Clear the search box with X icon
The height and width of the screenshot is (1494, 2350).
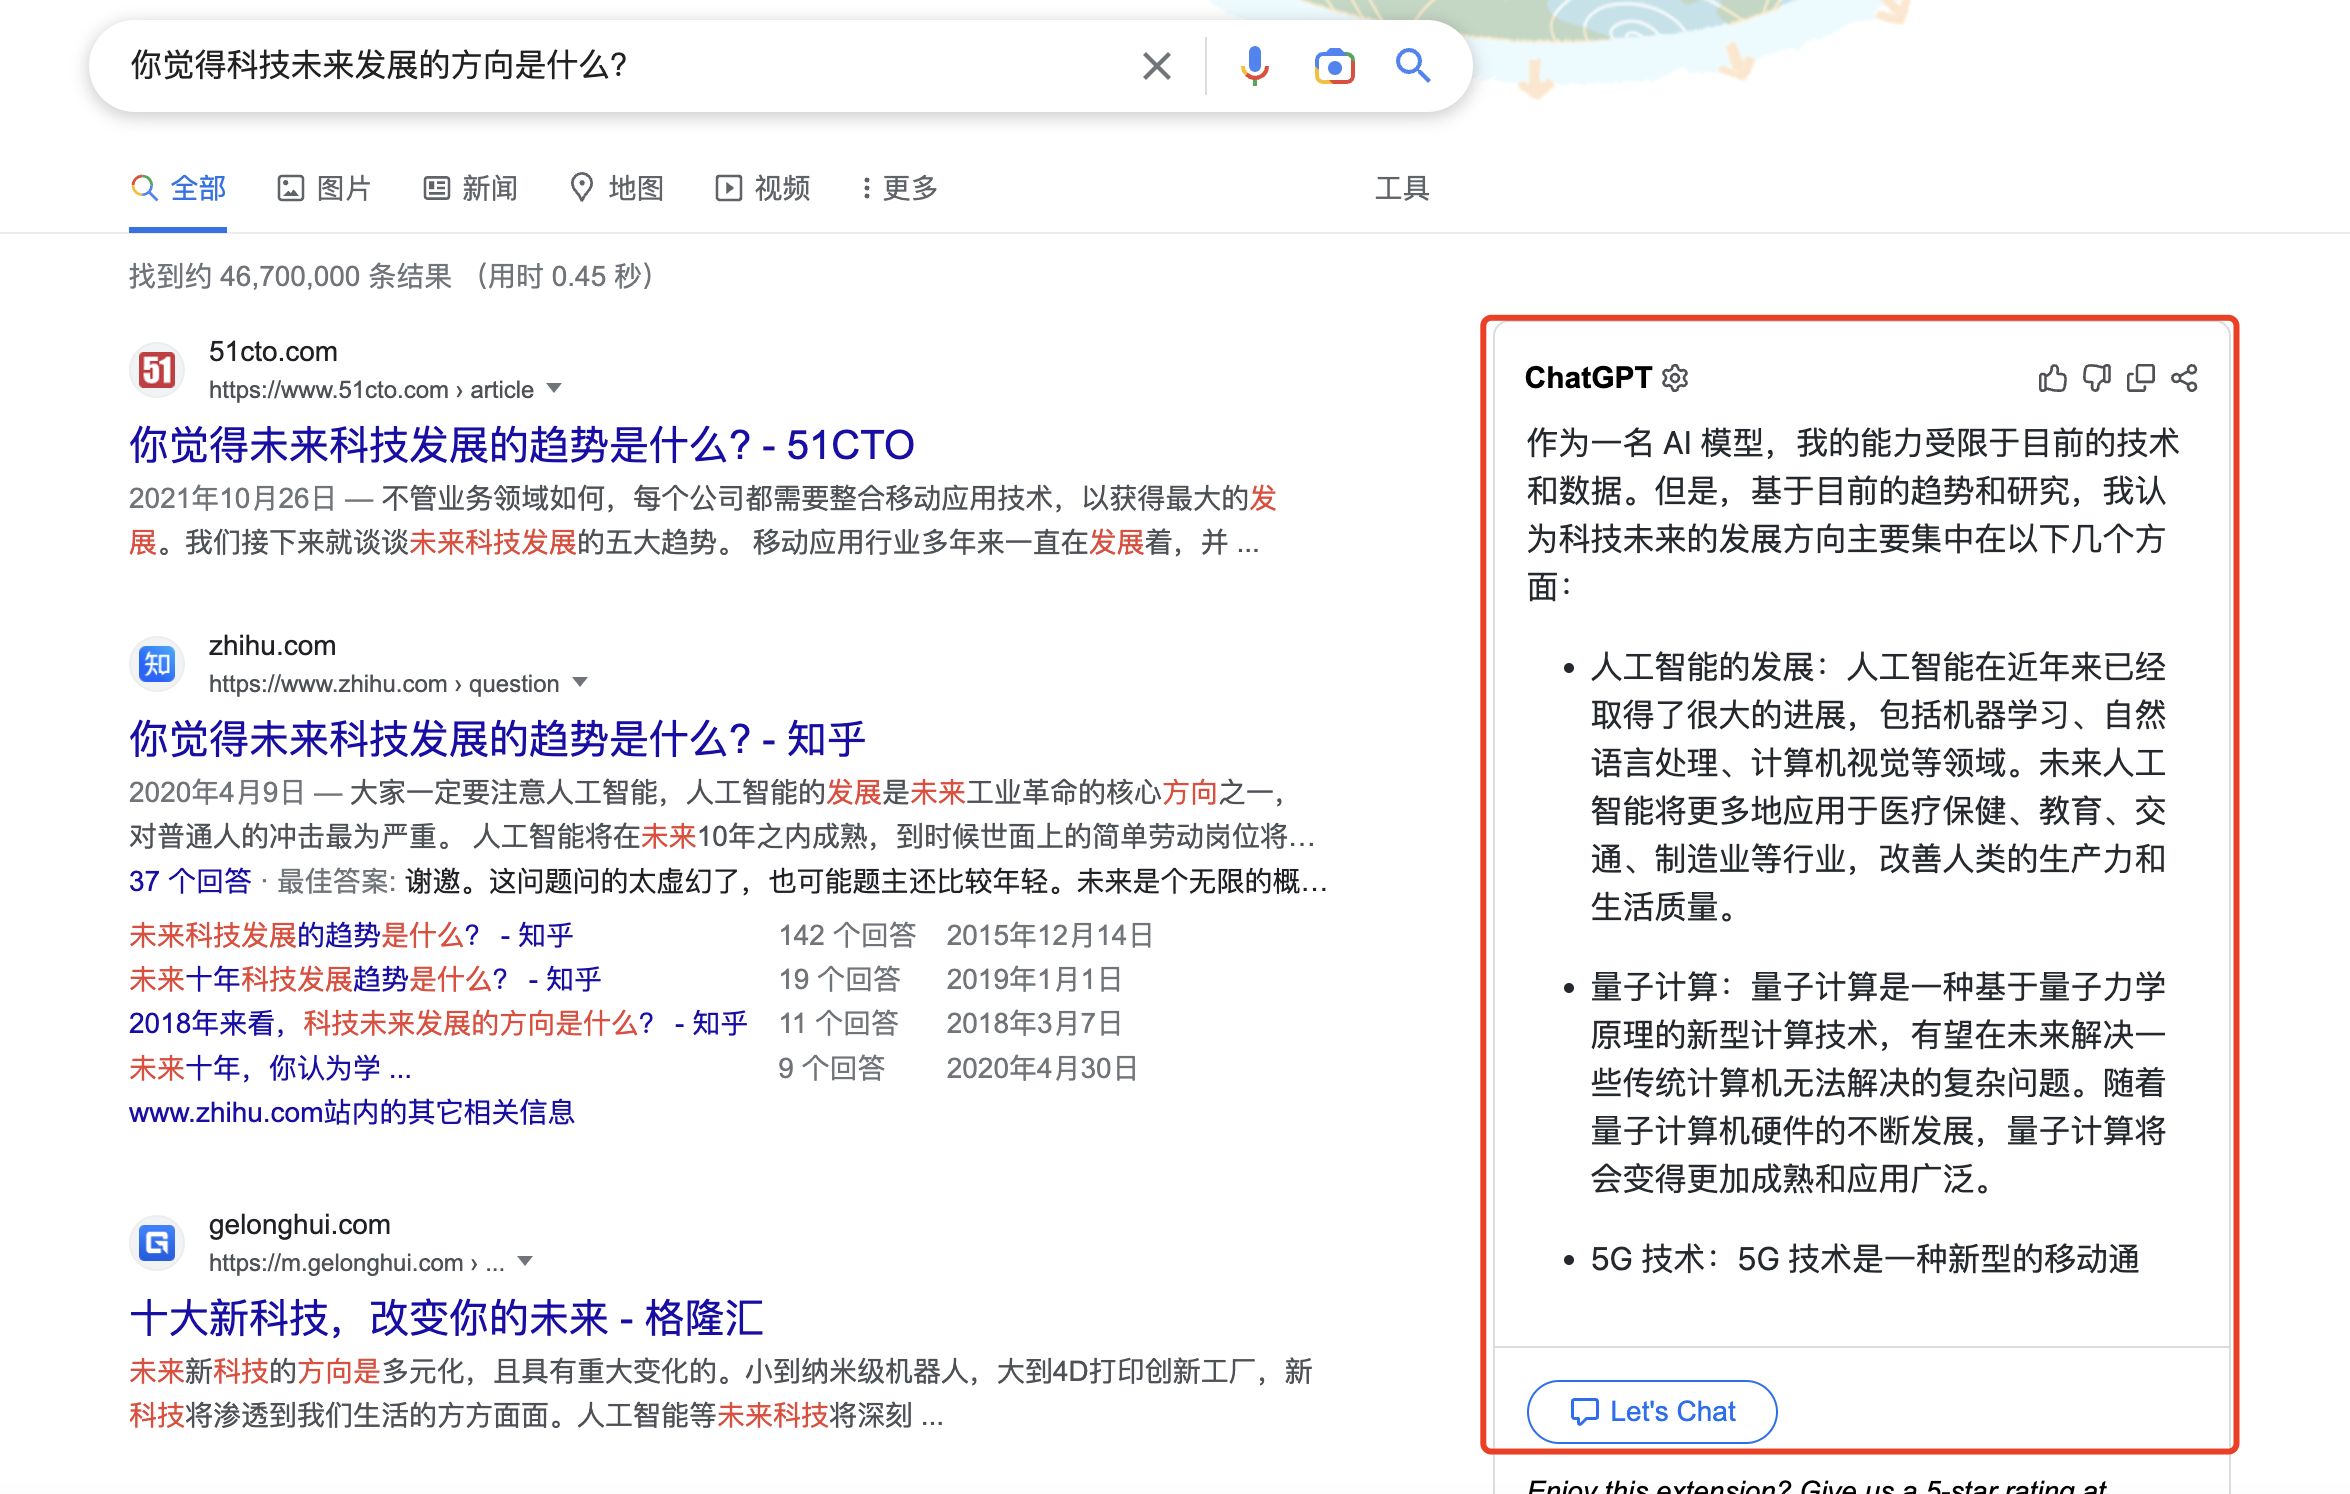[x=1156, y=66]
